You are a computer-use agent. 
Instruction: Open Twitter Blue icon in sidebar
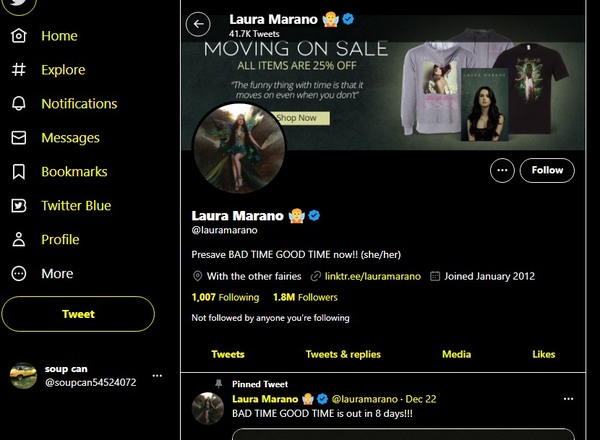pyautogui.click(x=19, y=205)
